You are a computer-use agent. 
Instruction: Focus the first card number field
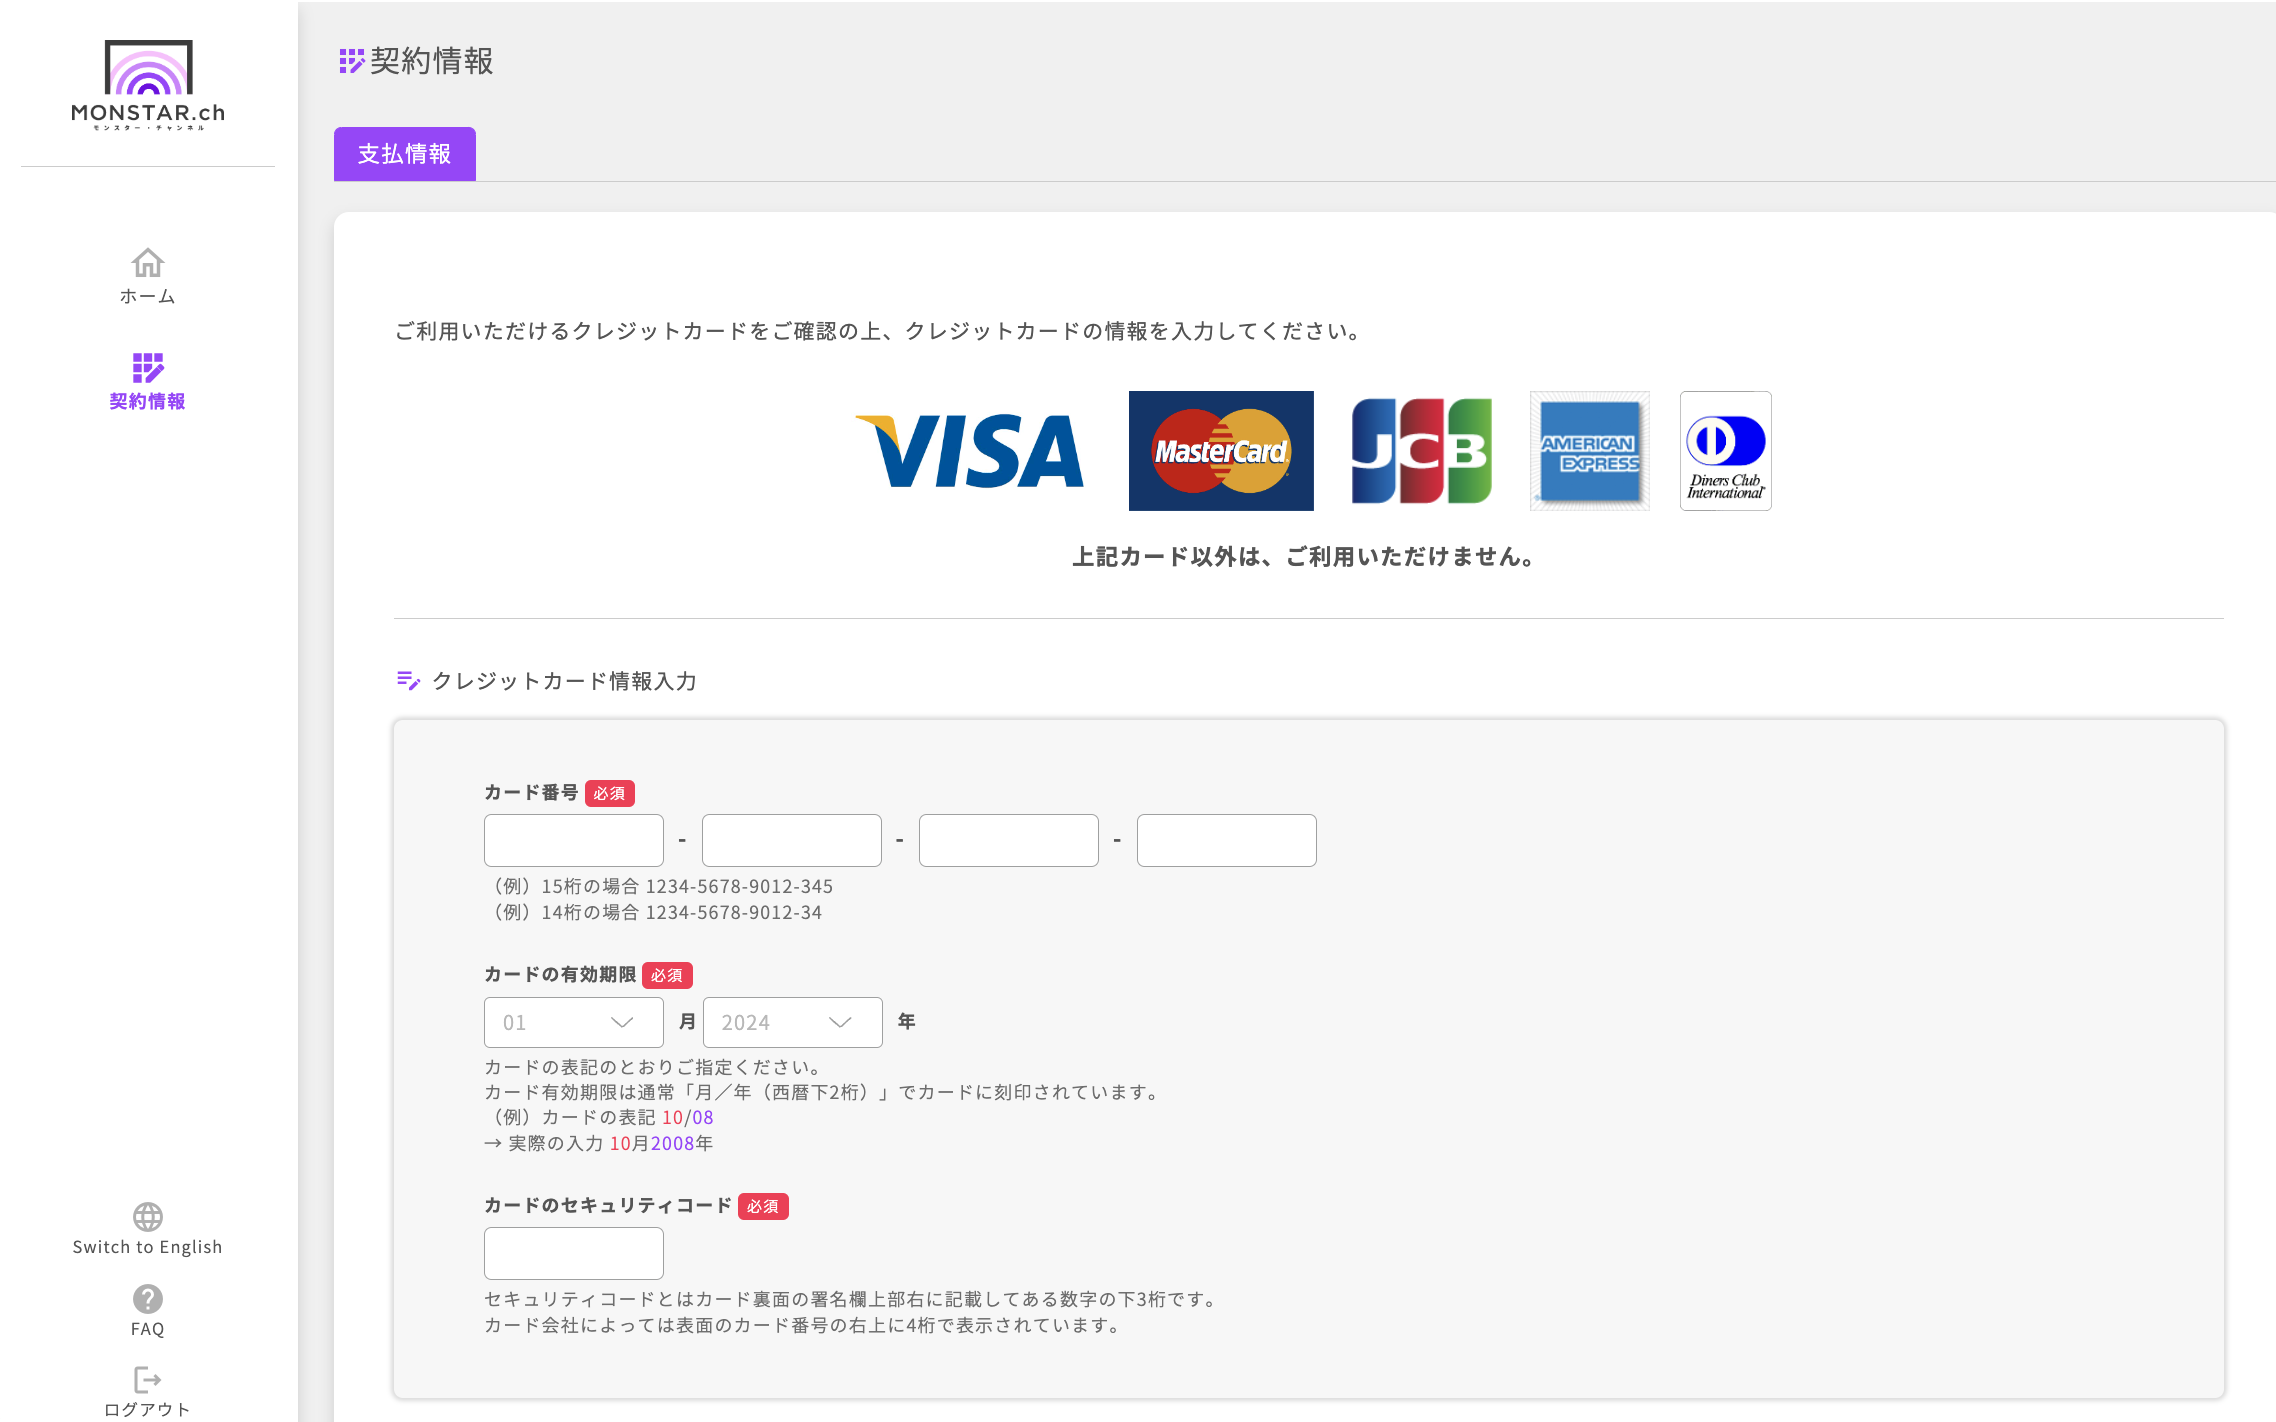point(574,840)
